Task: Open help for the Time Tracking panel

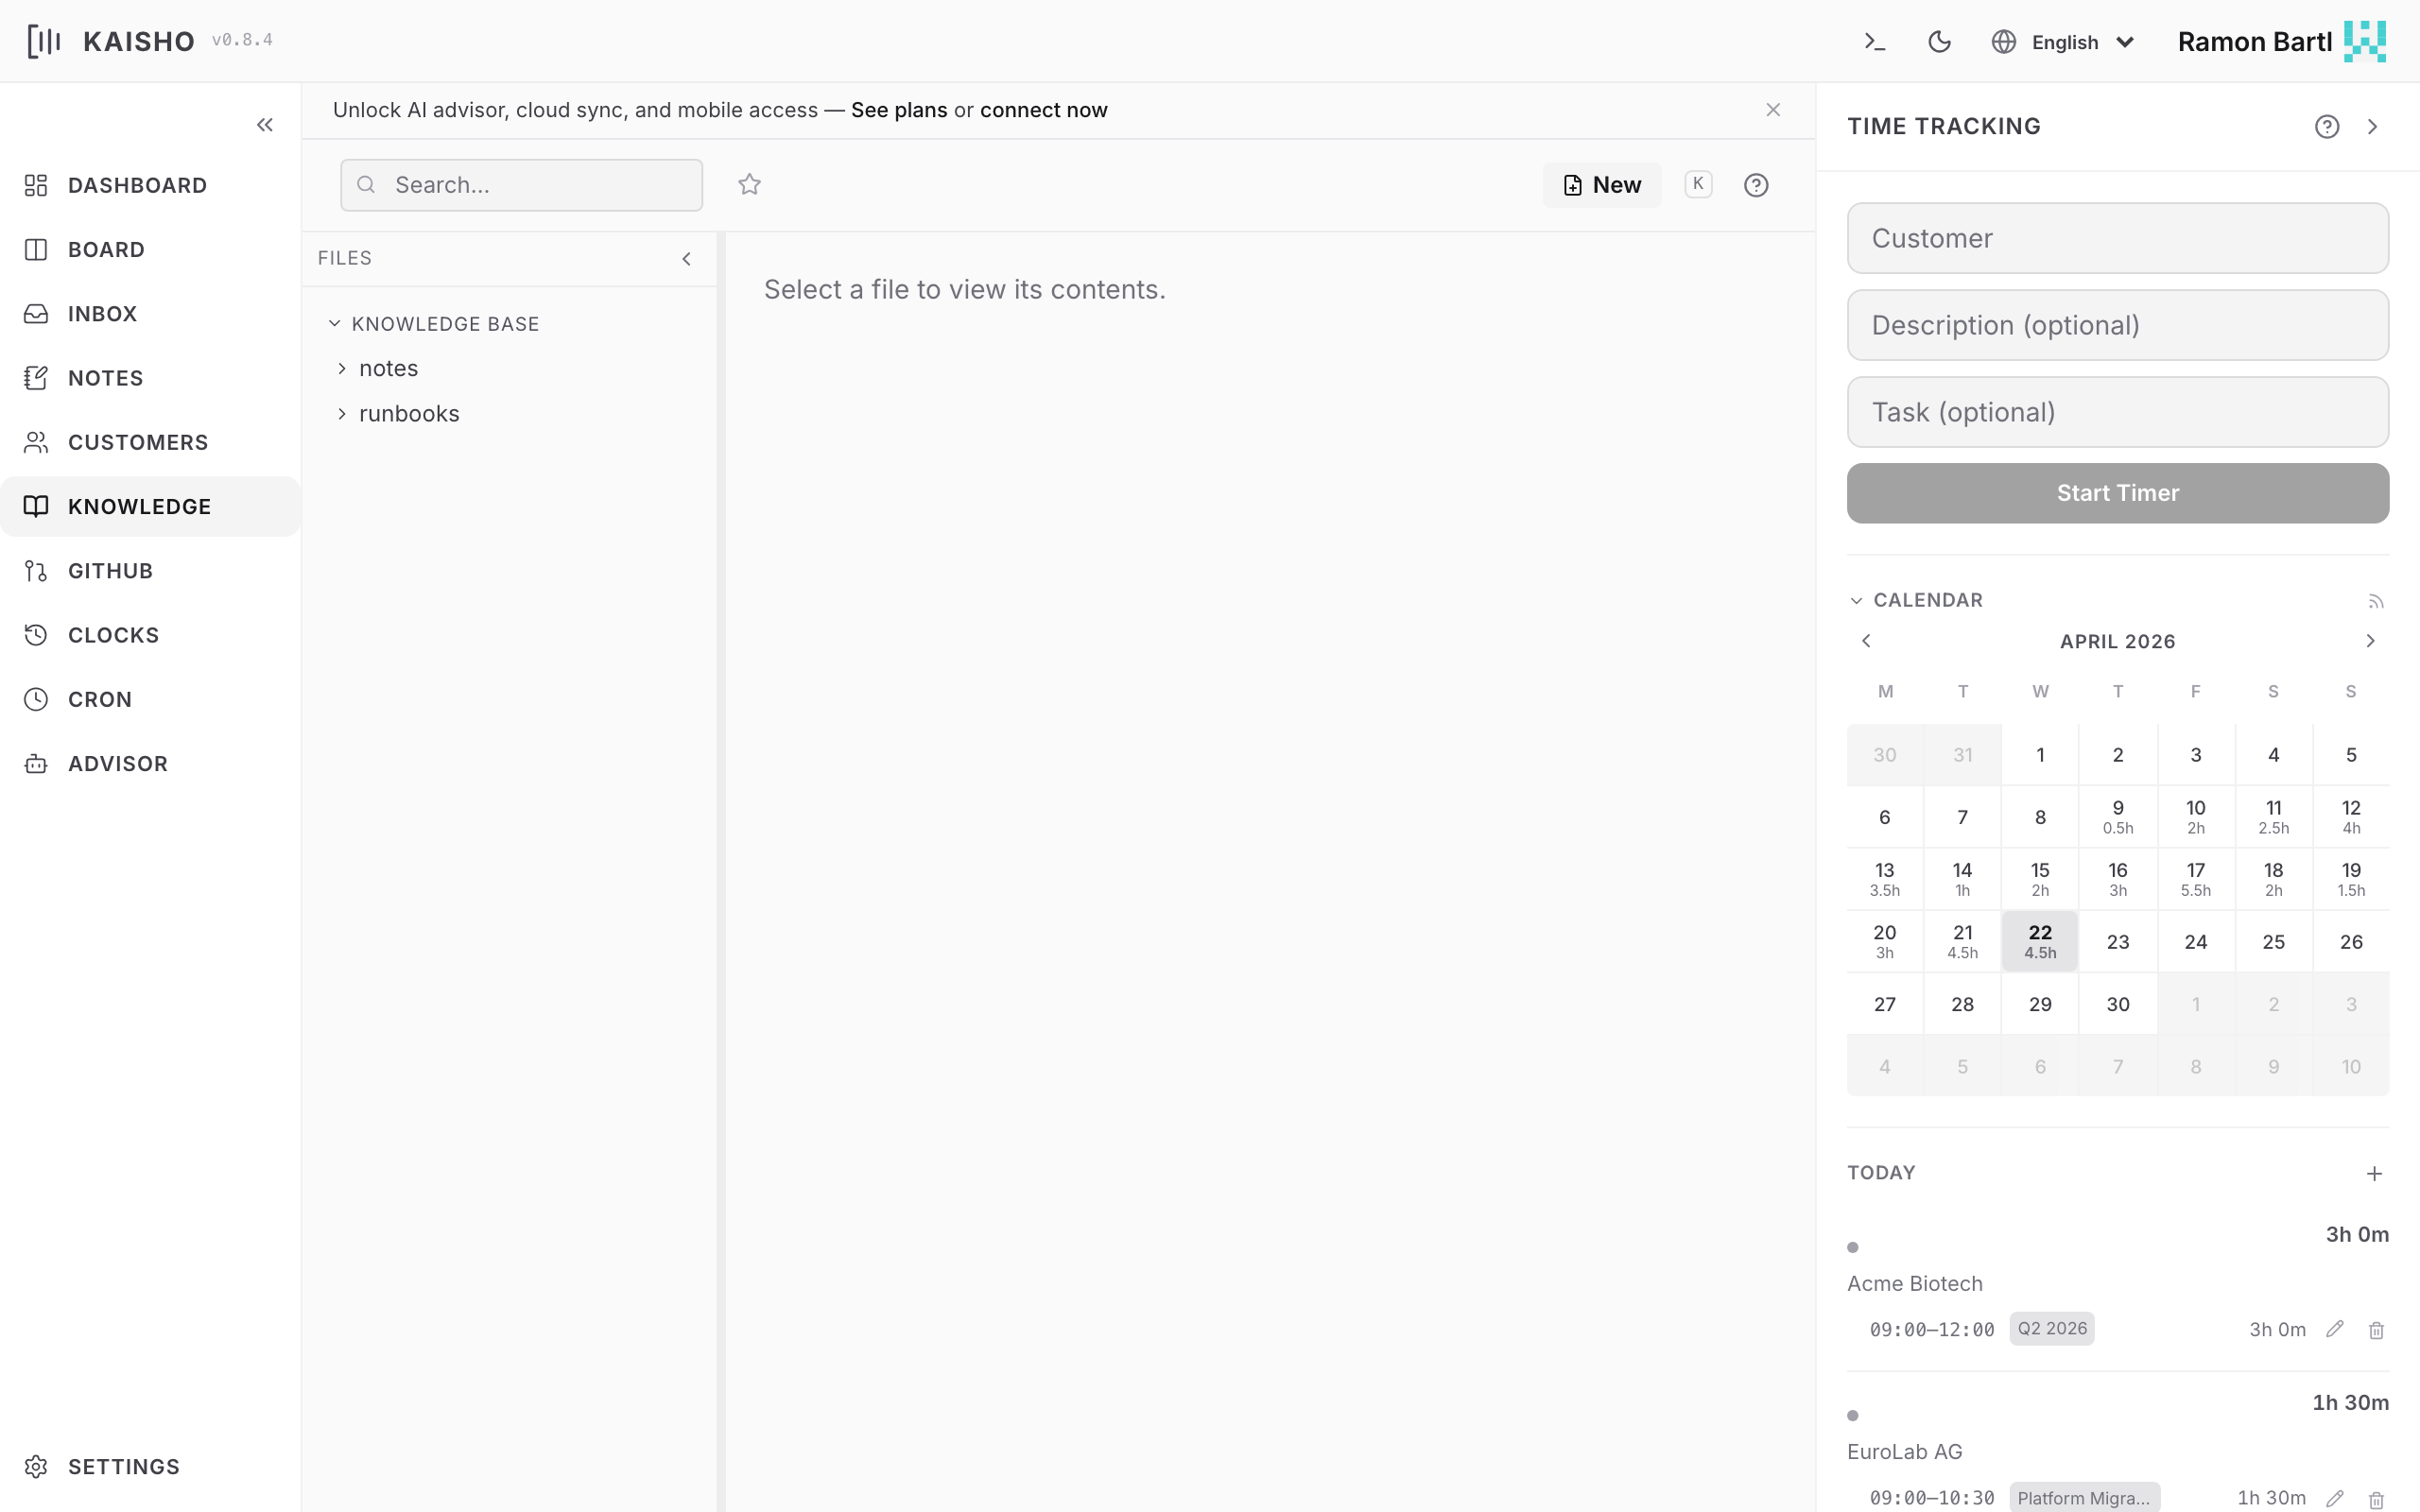Action: [x=2327, y=125]
